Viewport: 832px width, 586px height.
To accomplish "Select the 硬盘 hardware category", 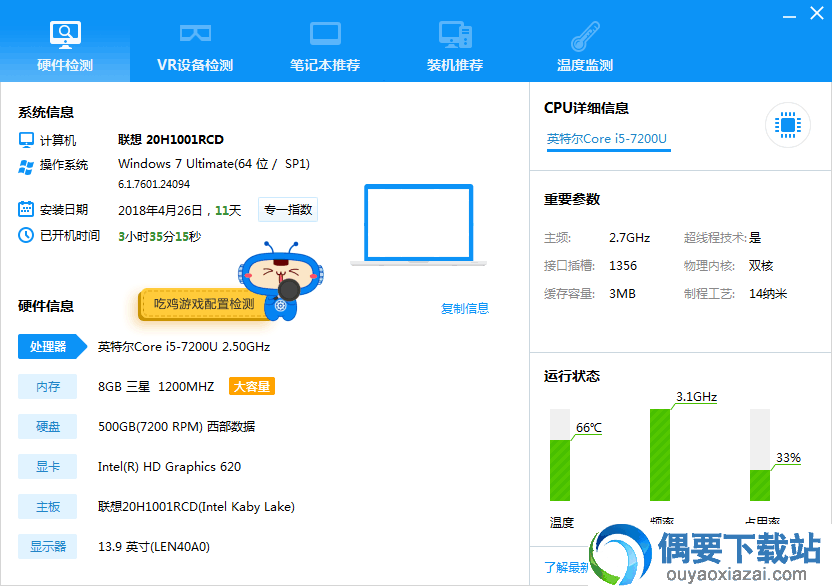I will (x=47, y=426).
